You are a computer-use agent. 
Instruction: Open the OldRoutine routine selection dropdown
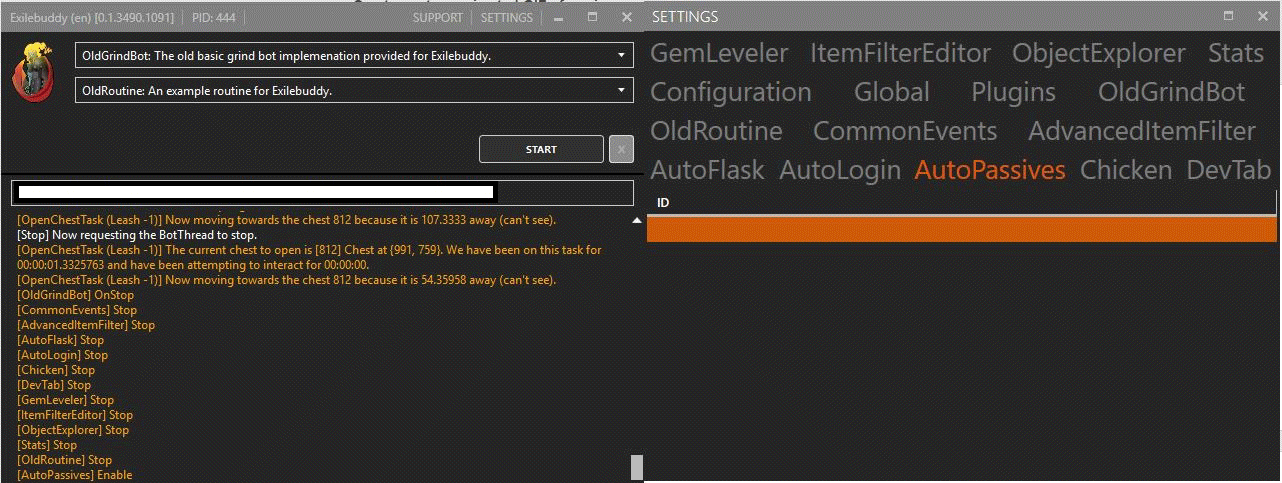tap(354, 91)
